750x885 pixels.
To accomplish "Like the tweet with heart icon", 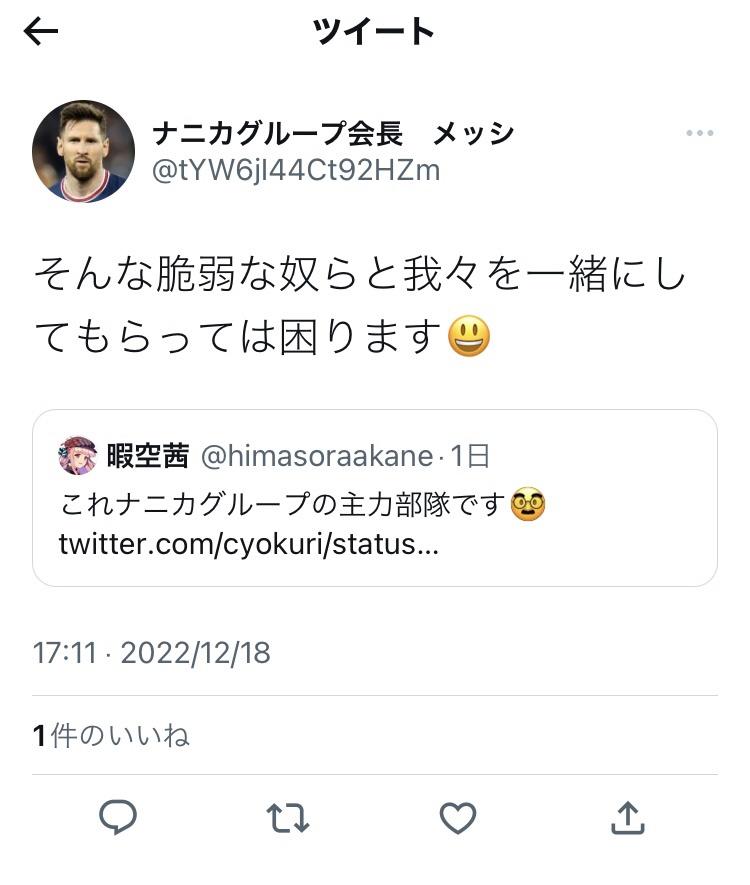I will (458, 819).
